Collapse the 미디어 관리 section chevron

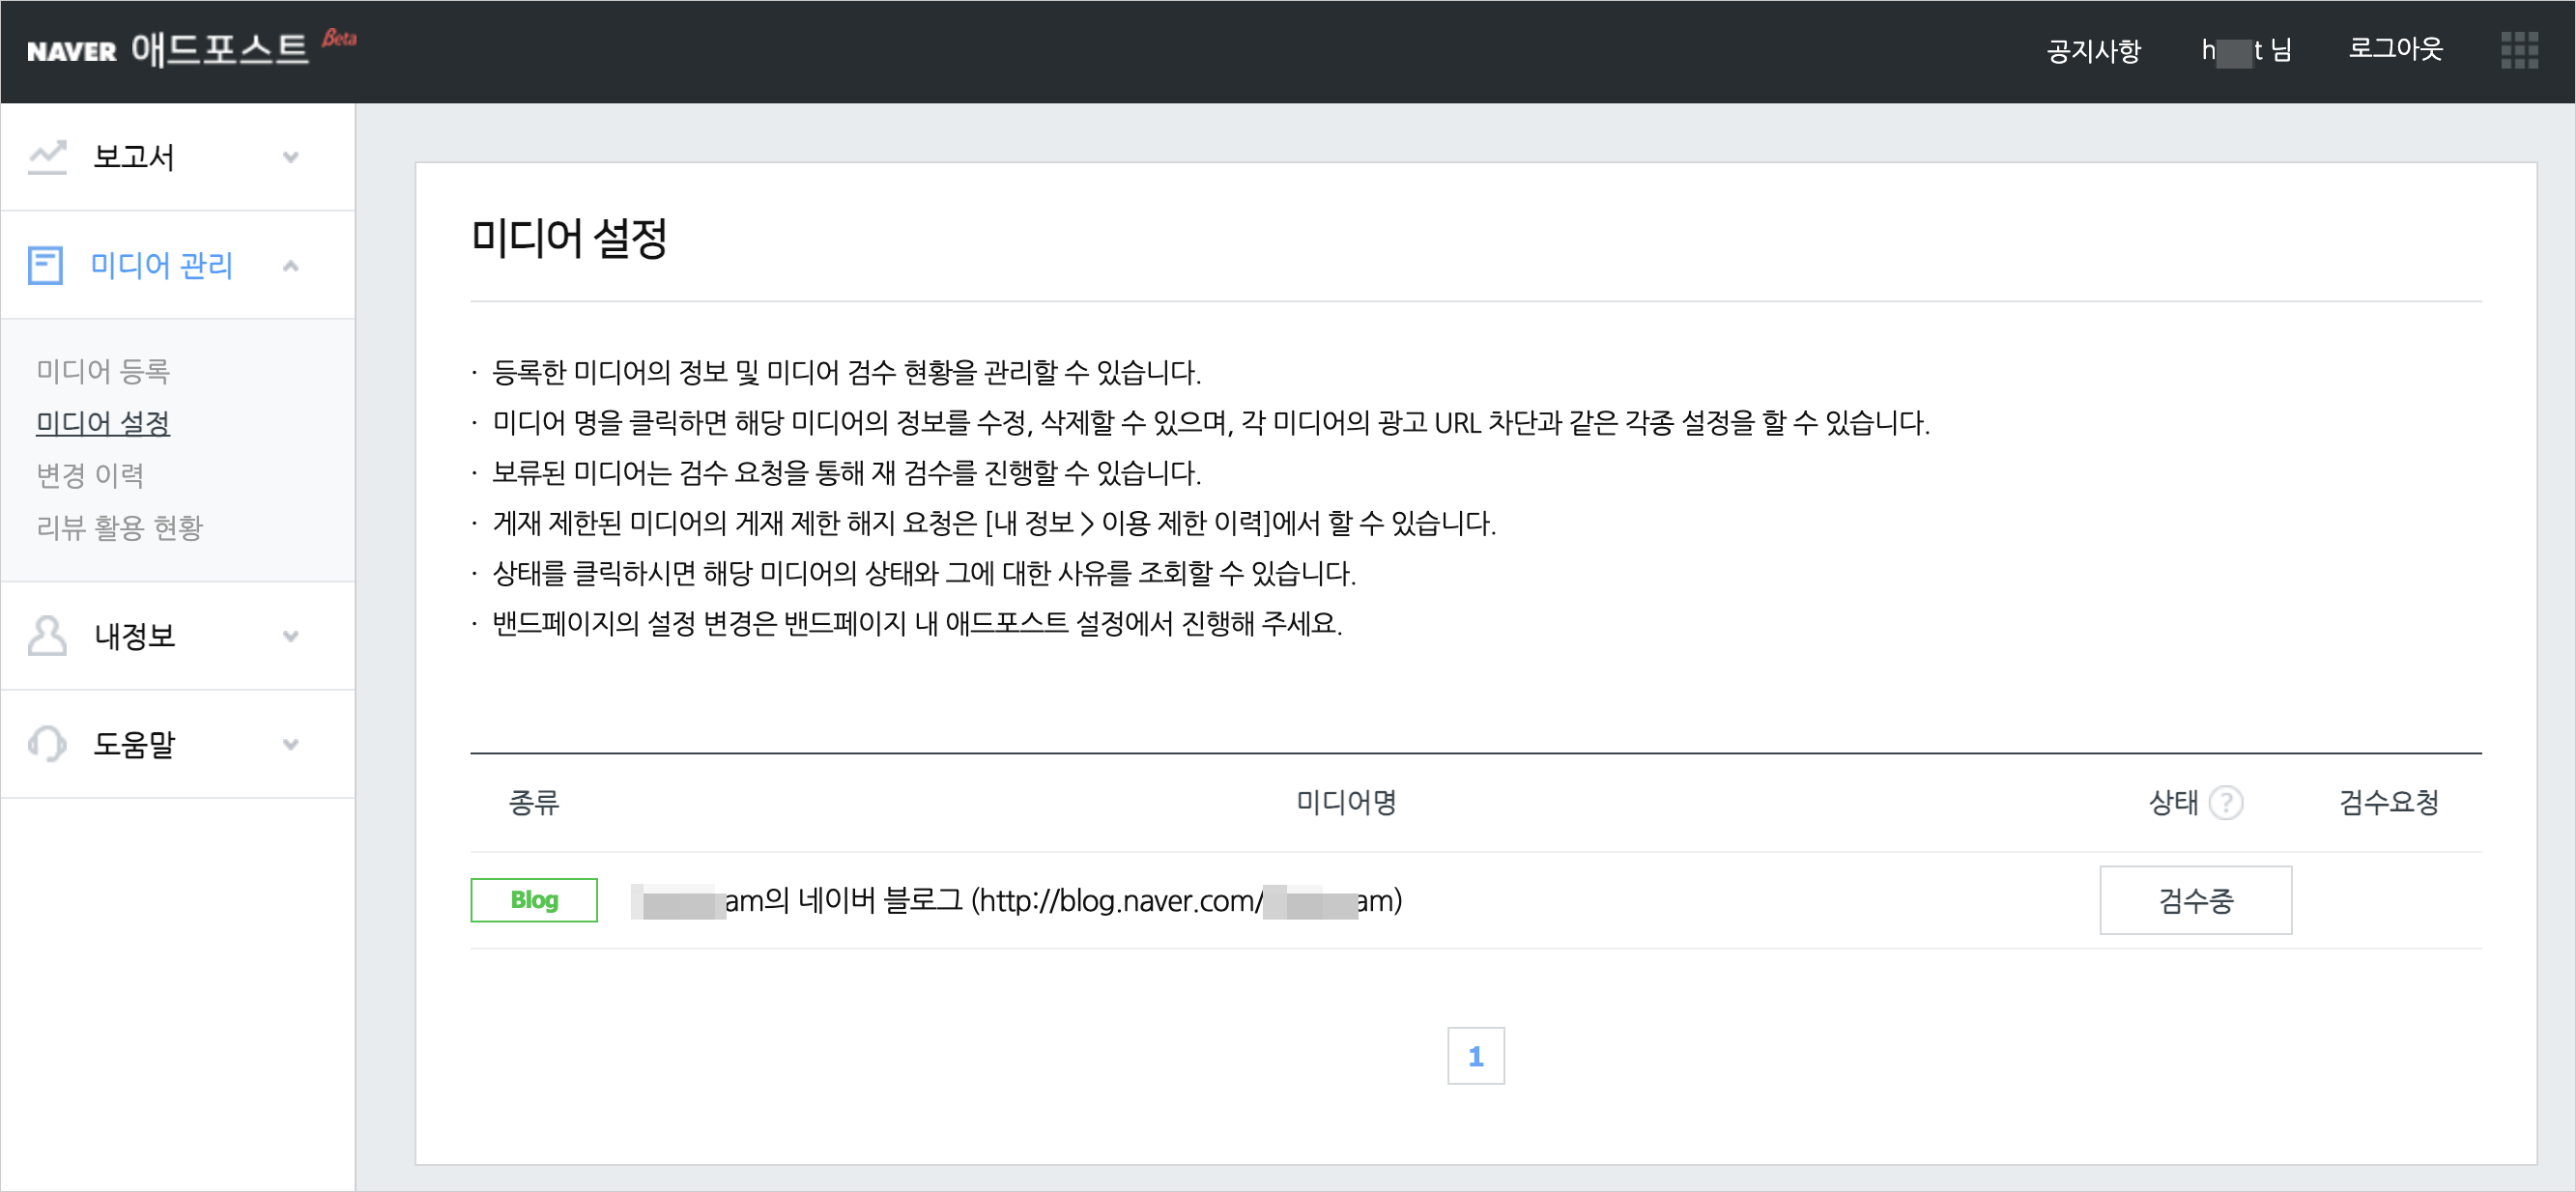291,265
